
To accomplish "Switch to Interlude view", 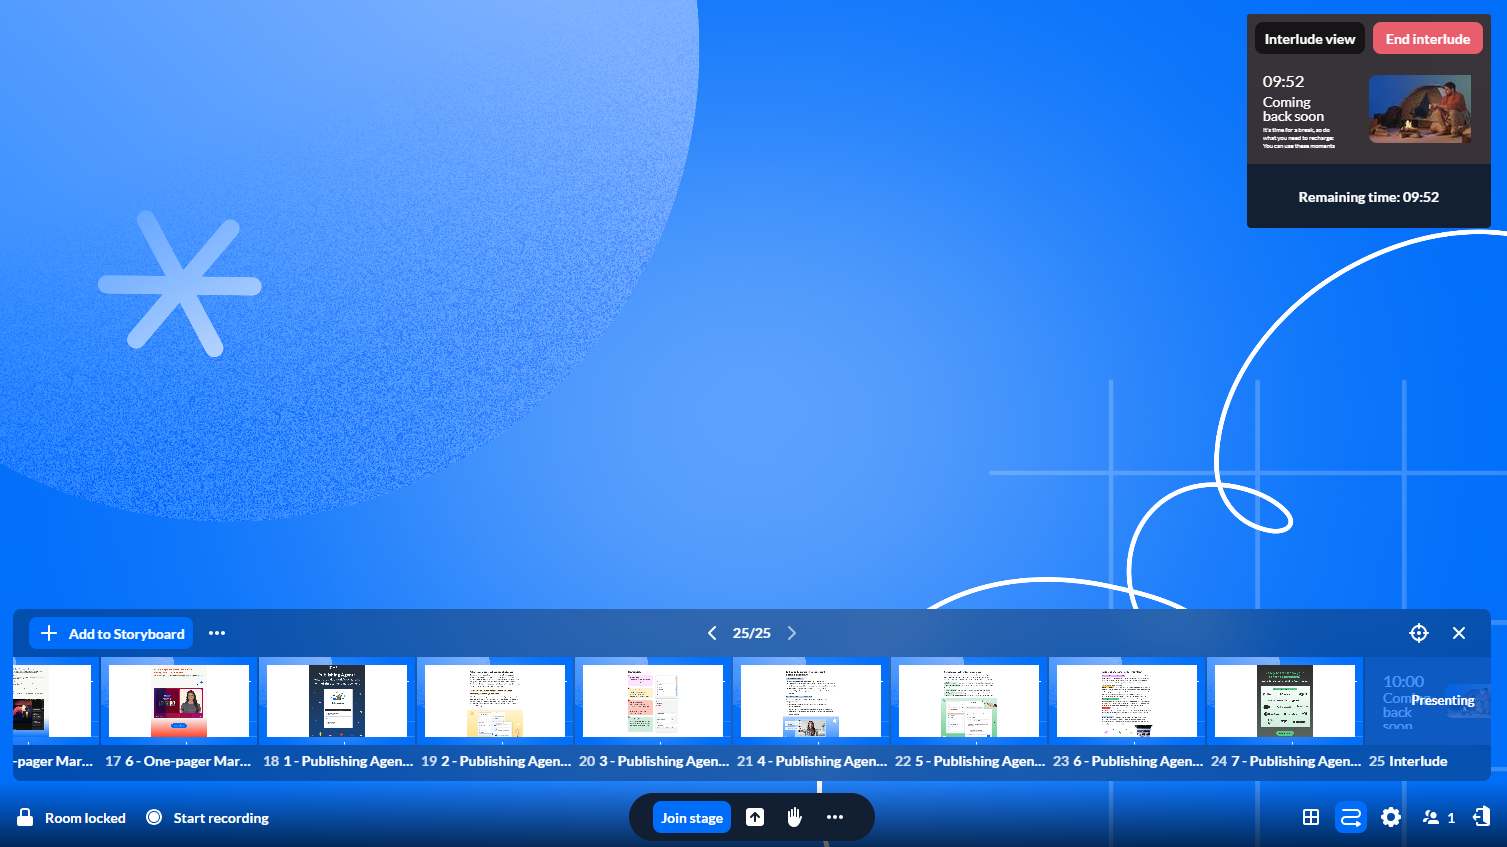I will 1310,39.
